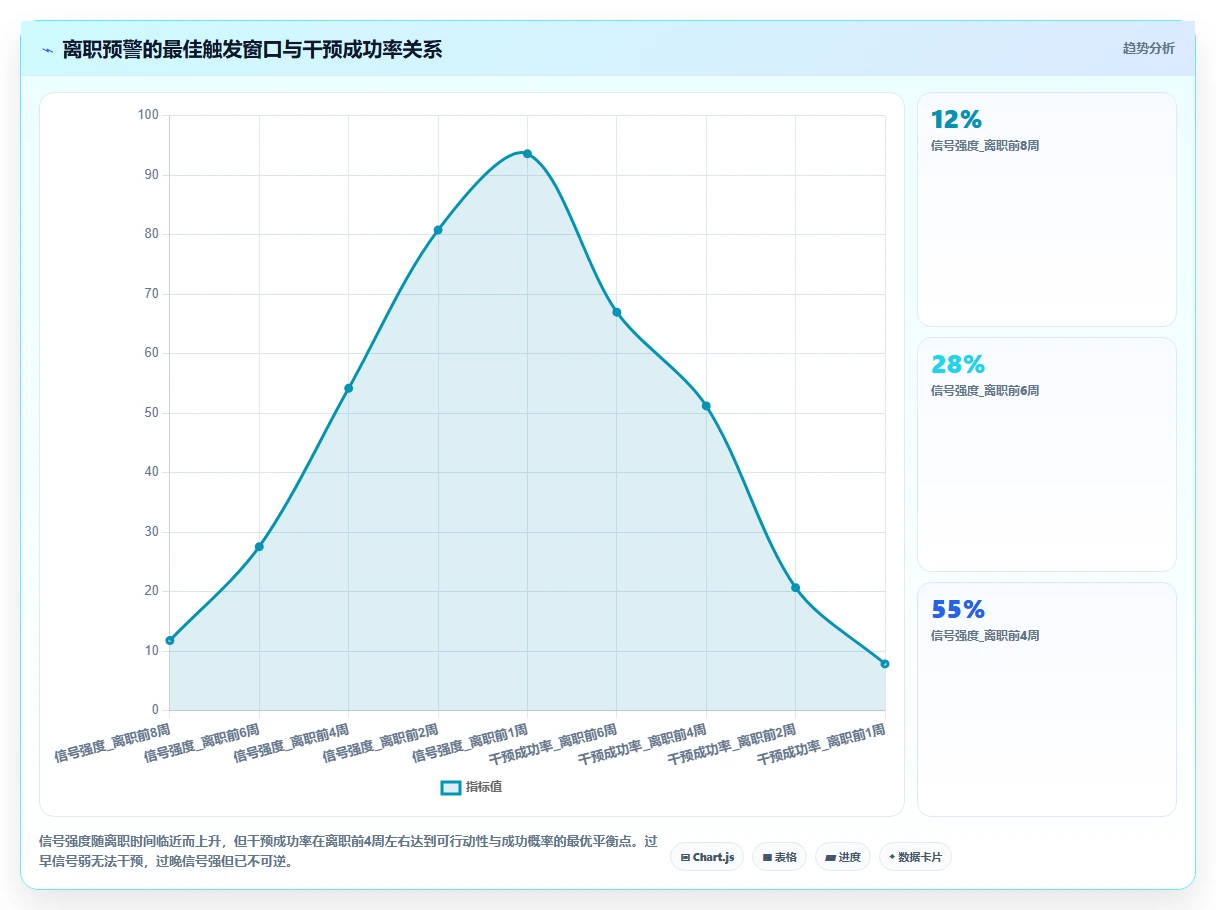This screenshot has width=1216, height=910.
Task: Click the x-axis label 信号强度_离职前1周
Action: pos(470,743)
